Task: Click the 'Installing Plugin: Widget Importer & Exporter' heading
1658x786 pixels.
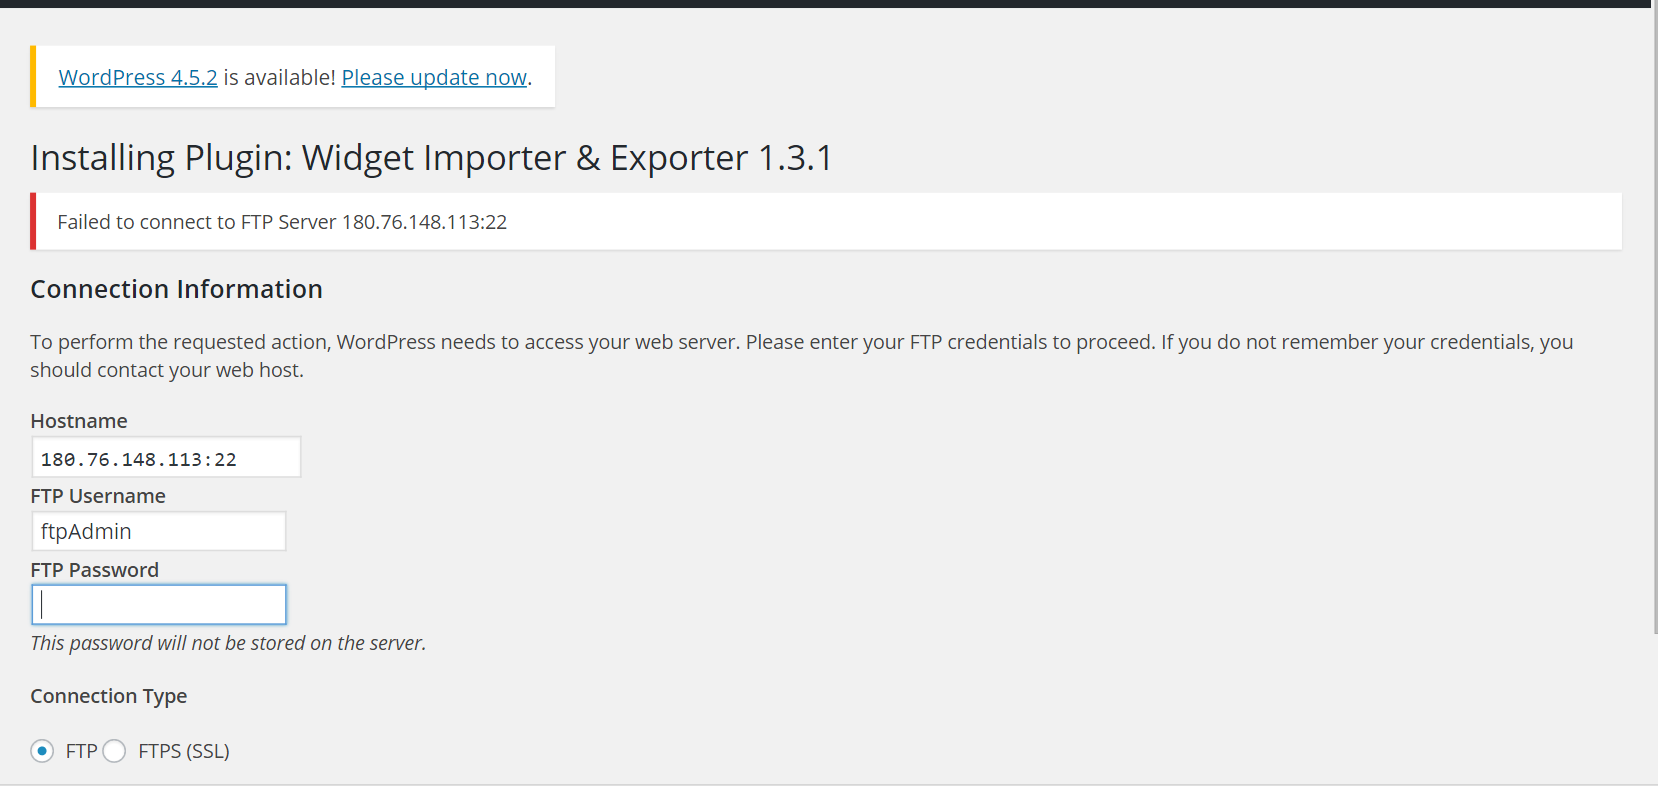Action: pos(431,158)
